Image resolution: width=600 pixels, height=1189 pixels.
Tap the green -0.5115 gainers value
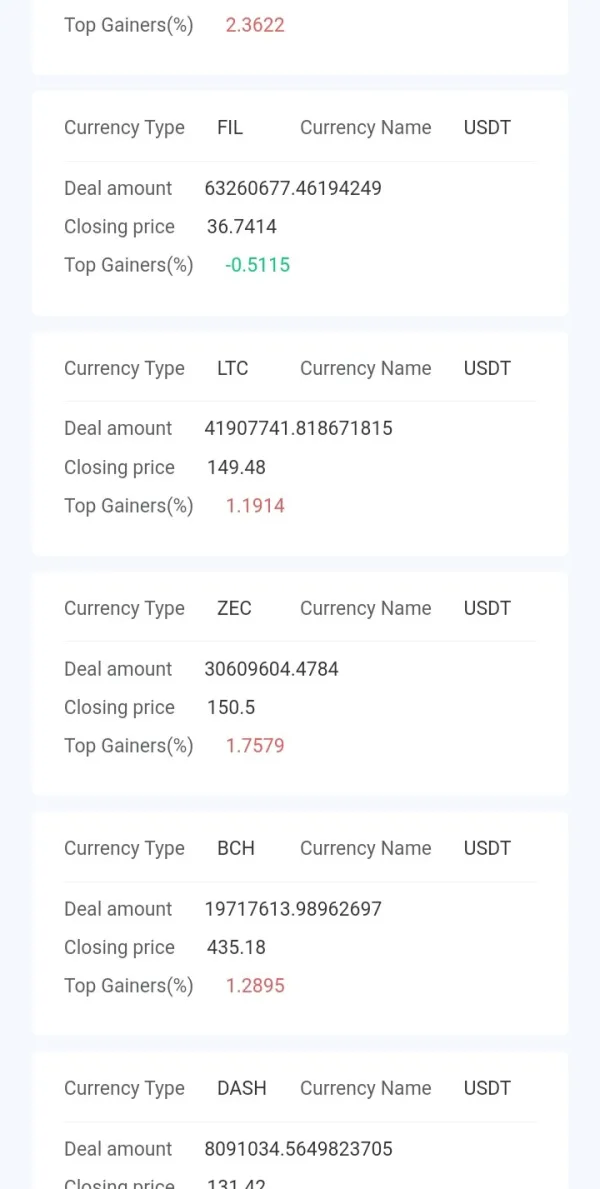click(257, 265)
